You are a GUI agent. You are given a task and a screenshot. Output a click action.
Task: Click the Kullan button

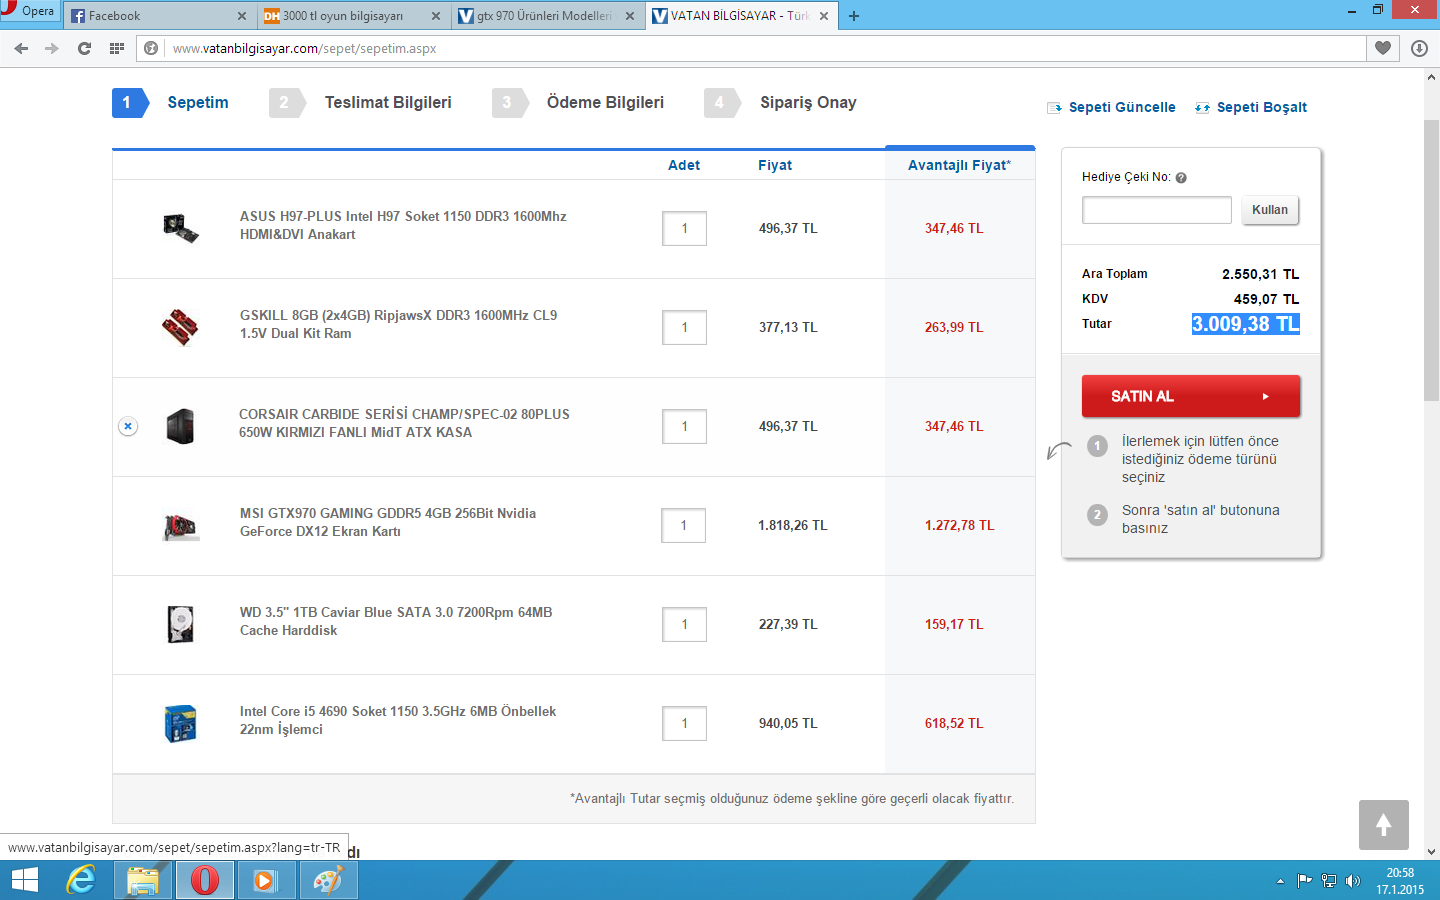point(1270,210)
